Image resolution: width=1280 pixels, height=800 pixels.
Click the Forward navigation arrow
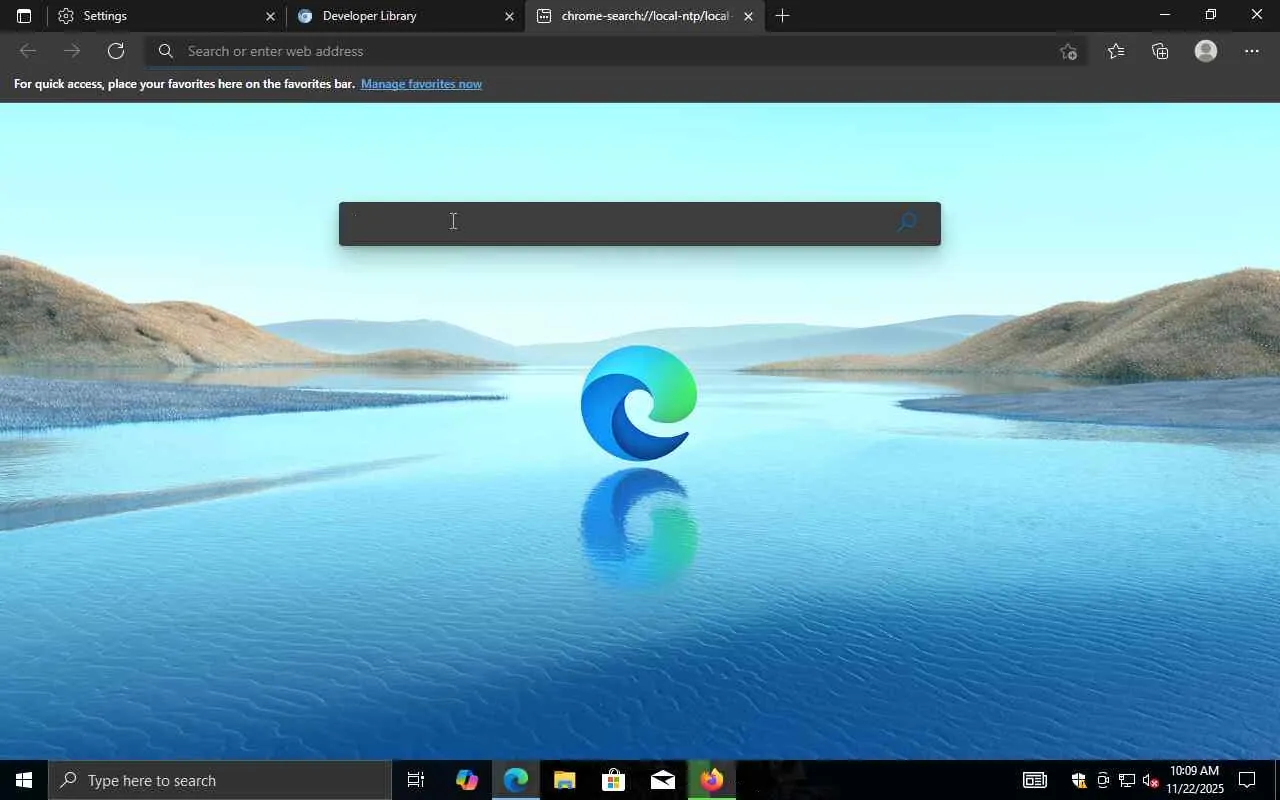[72, 51]
